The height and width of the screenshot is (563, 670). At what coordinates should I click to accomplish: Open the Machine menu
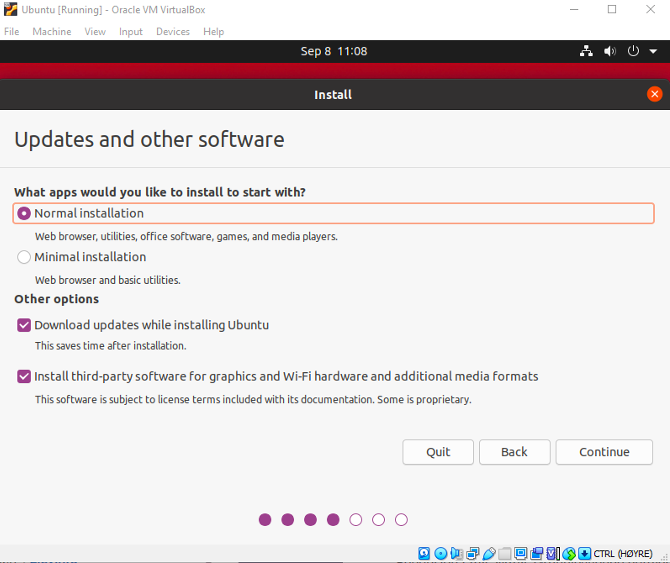52,32
